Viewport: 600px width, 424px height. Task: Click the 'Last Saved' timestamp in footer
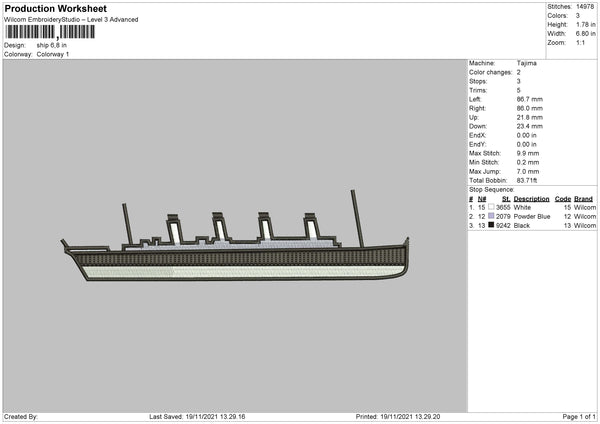(x=197, y=417)
